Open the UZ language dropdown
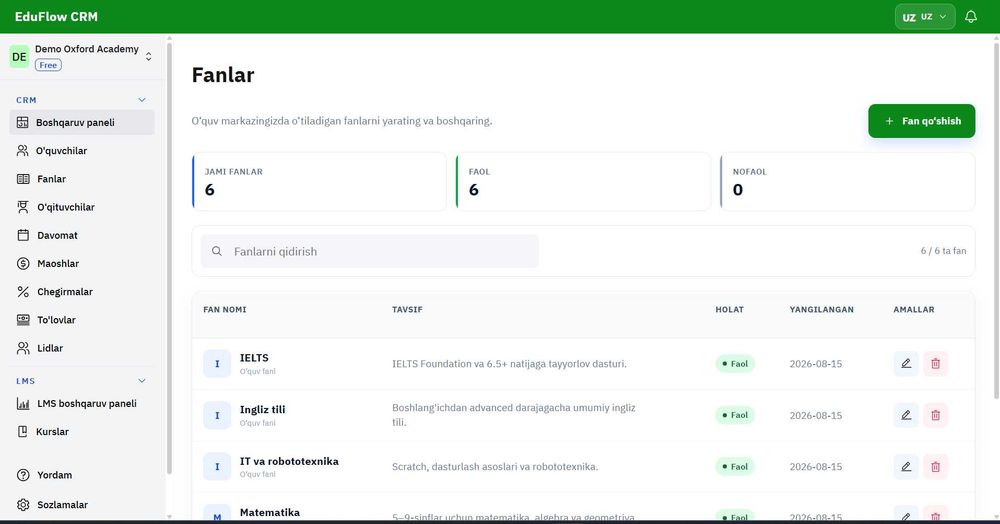Image resolution: width=1000 pixels, height=524 pixels. [925, 17]
